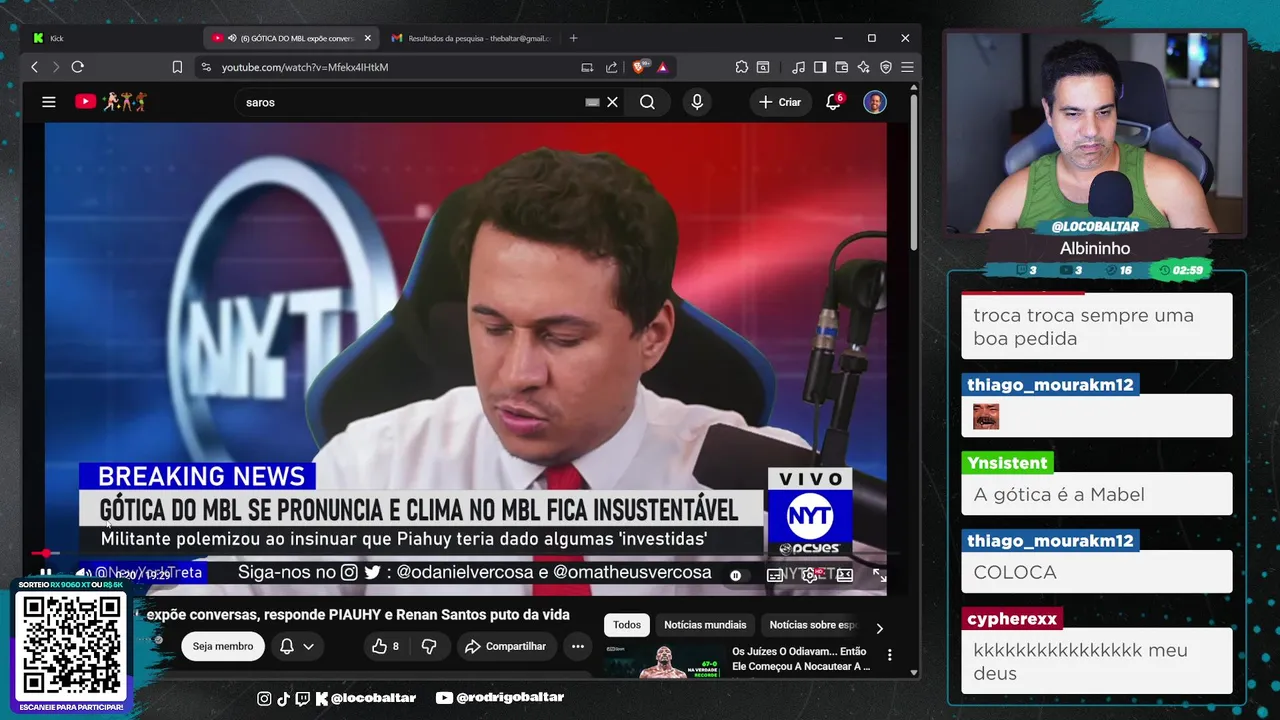Click Compartilhar share button
The image size is (1280, 720).
tap(506, 646)
